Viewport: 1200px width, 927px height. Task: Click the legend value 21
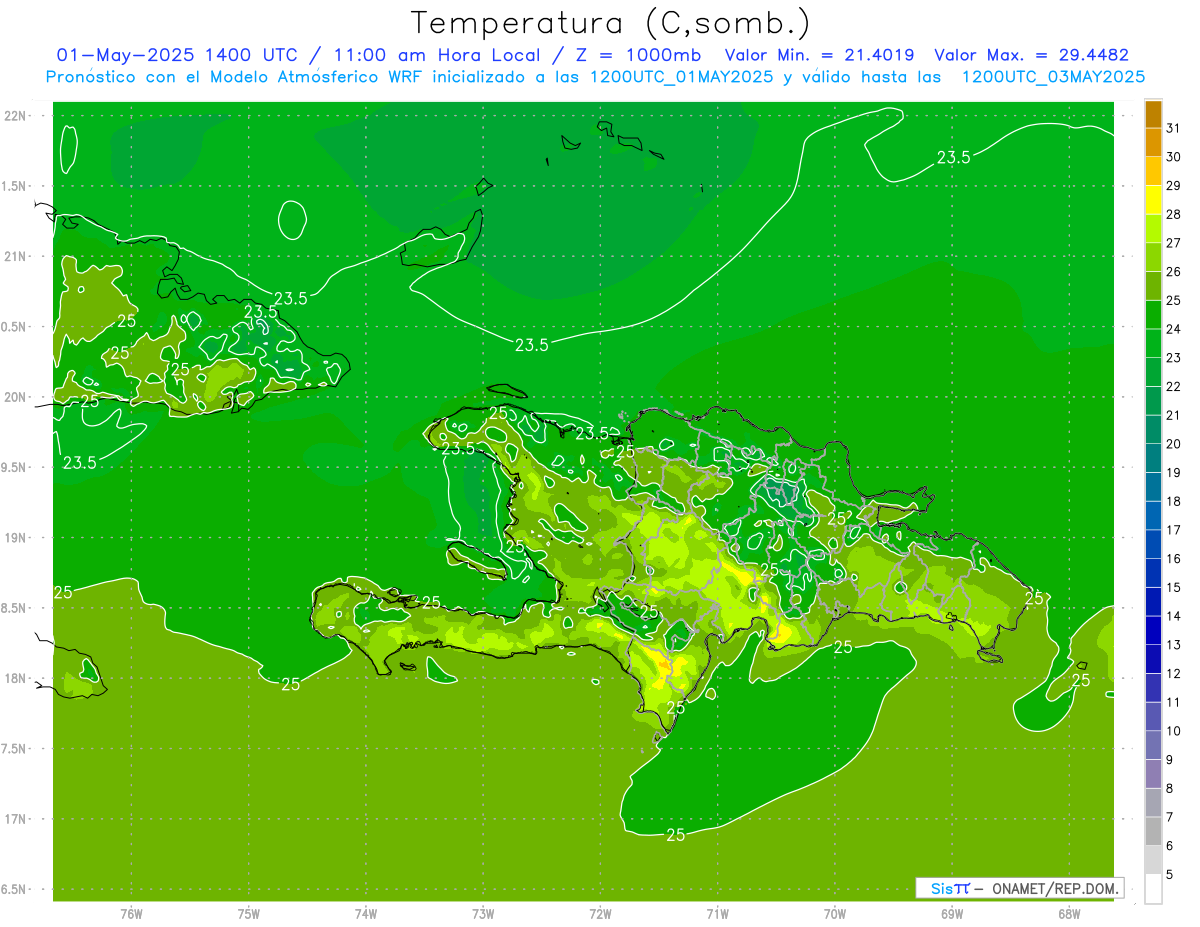[x=1173, y=415]
